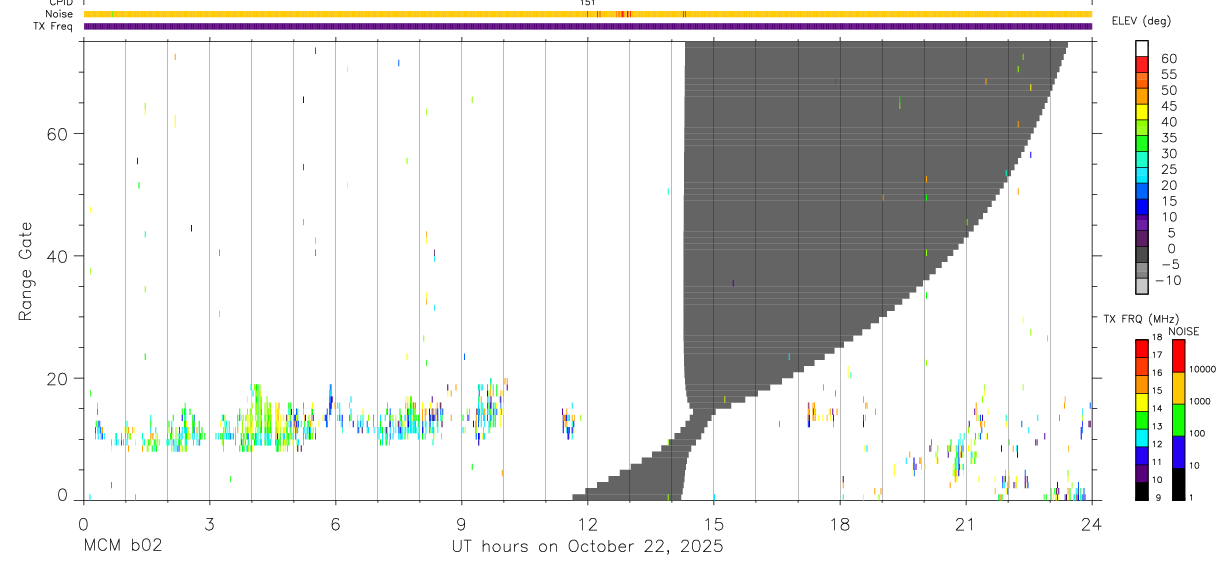Pick the green segment of the NOISE color bar
This screenshot has width=1228, height=567.
pos(1178,420)
